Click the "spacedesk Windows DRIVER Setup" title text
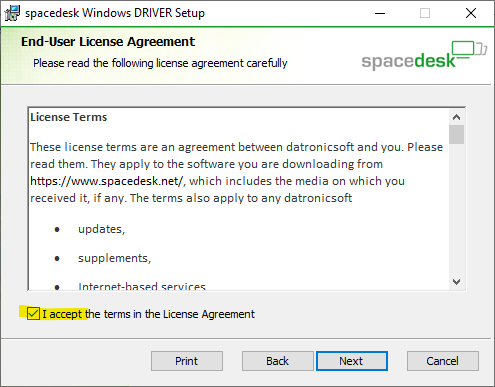 pos(115,13)
